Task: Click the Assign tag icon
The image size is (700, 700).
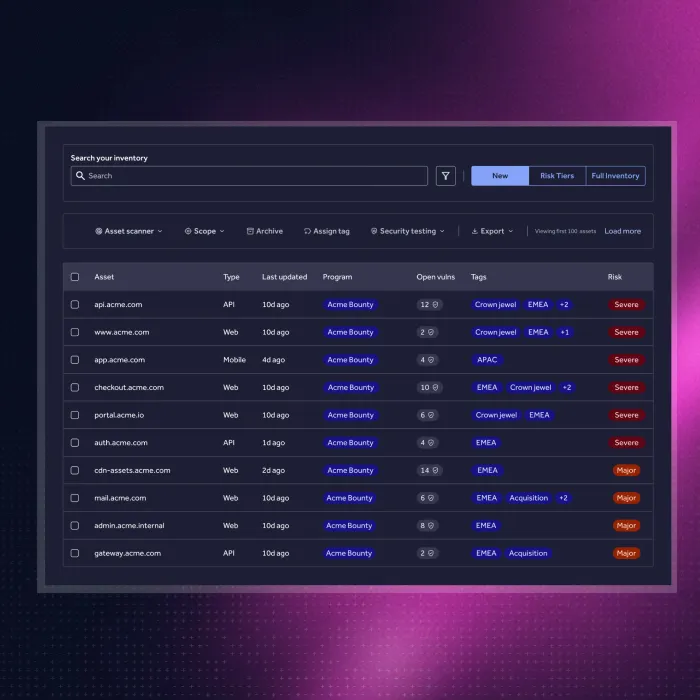Action: [308, 231]
